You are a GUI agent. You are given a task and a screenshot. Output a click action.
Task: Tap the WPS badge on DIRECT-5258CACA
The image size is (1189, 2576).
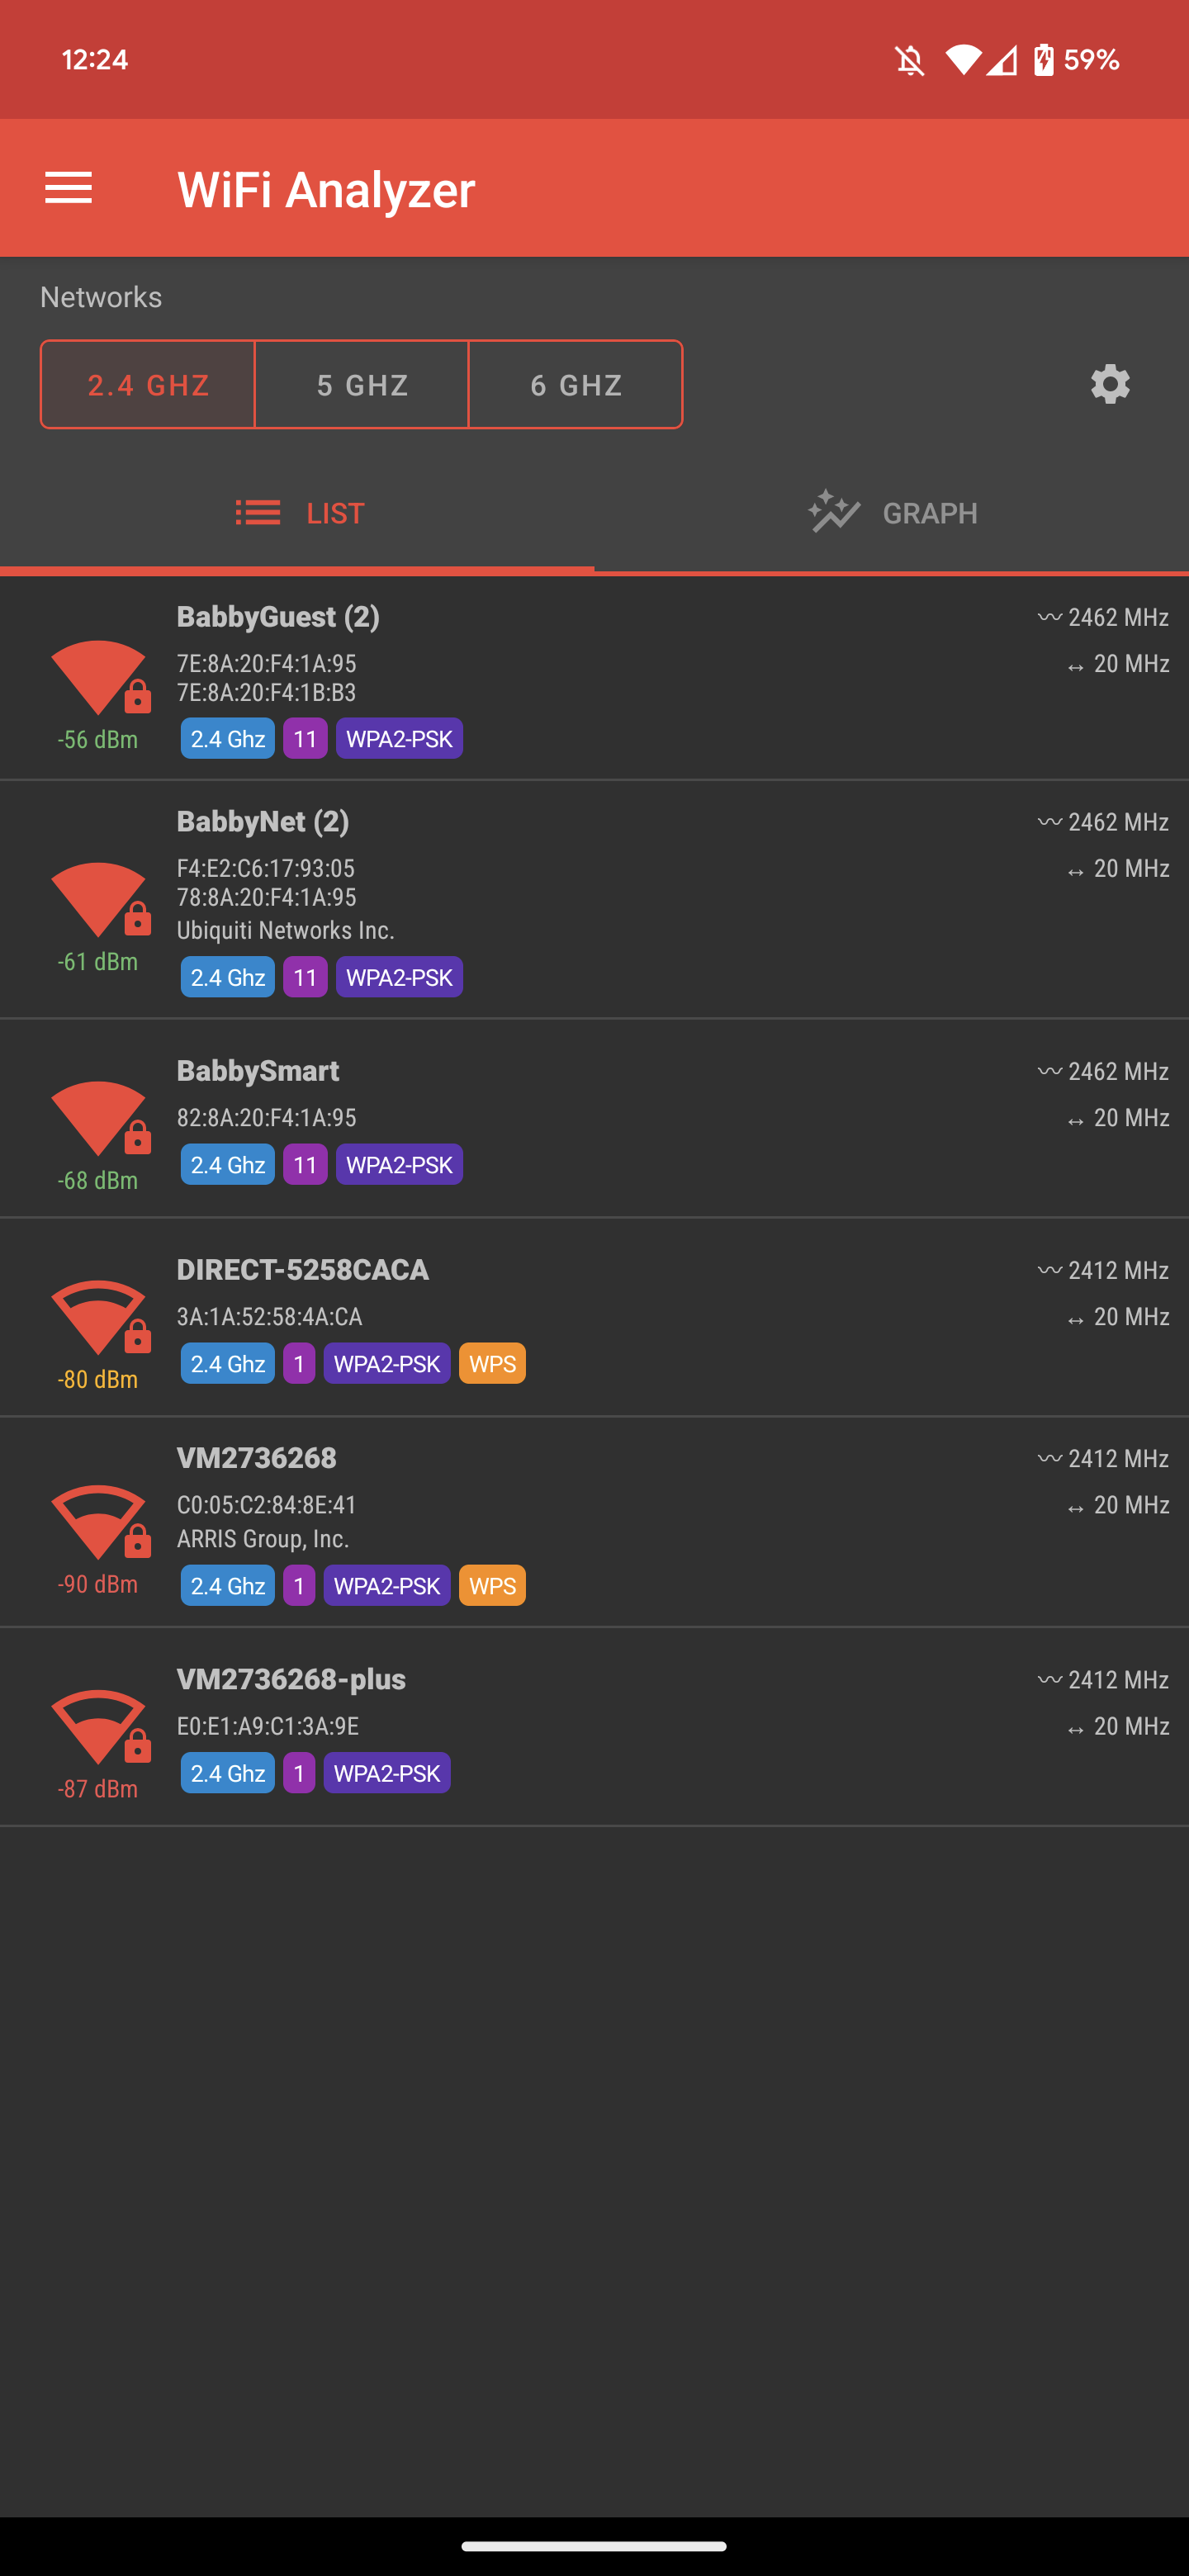click(x=492, y=1364)
